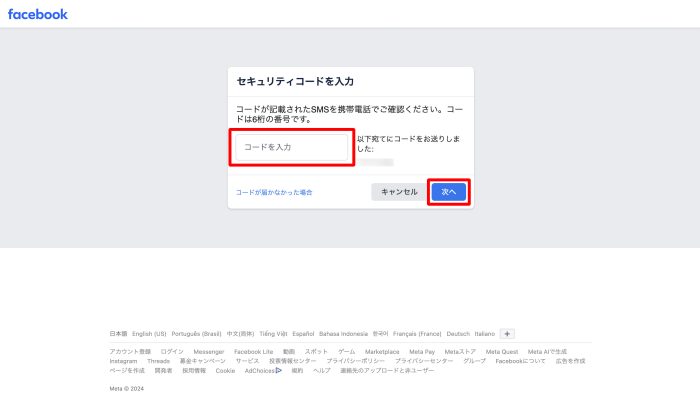Open the Cookie footer link

(x=225, y=370)
